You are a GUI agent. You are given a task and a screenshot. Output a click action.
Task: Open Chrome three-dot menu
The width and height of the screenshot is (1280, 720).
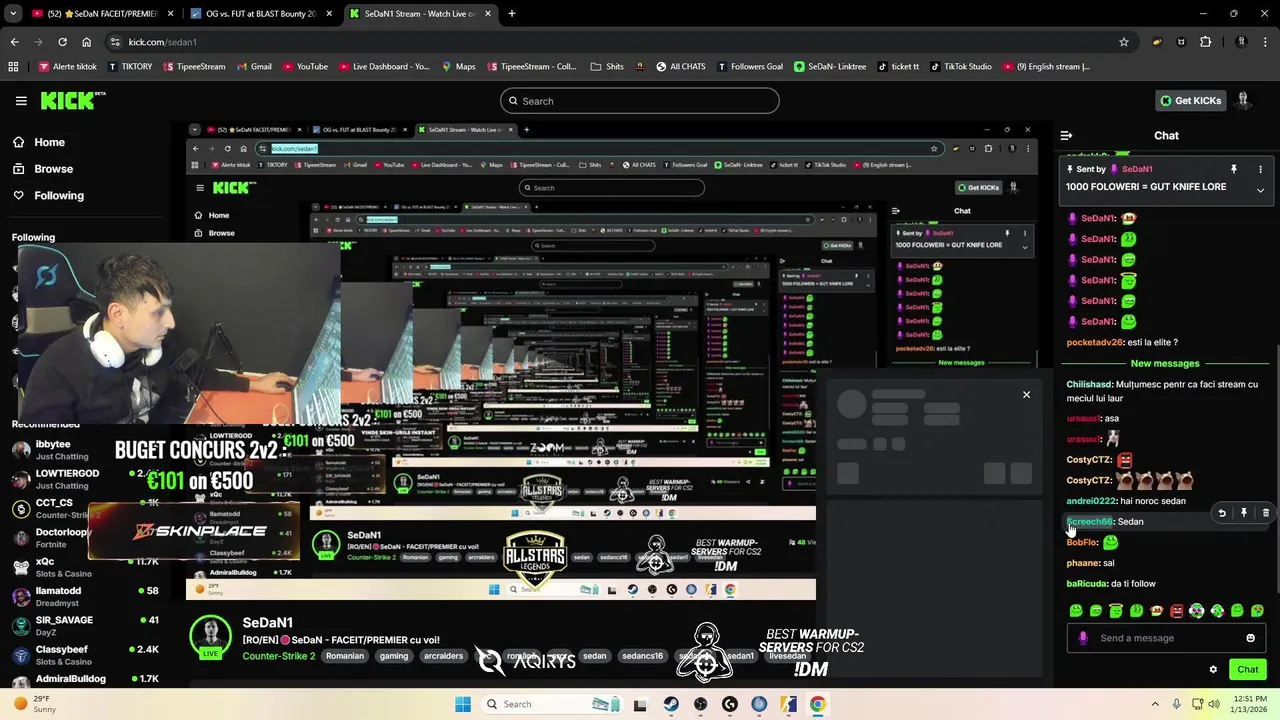[x=1265, y=42]
